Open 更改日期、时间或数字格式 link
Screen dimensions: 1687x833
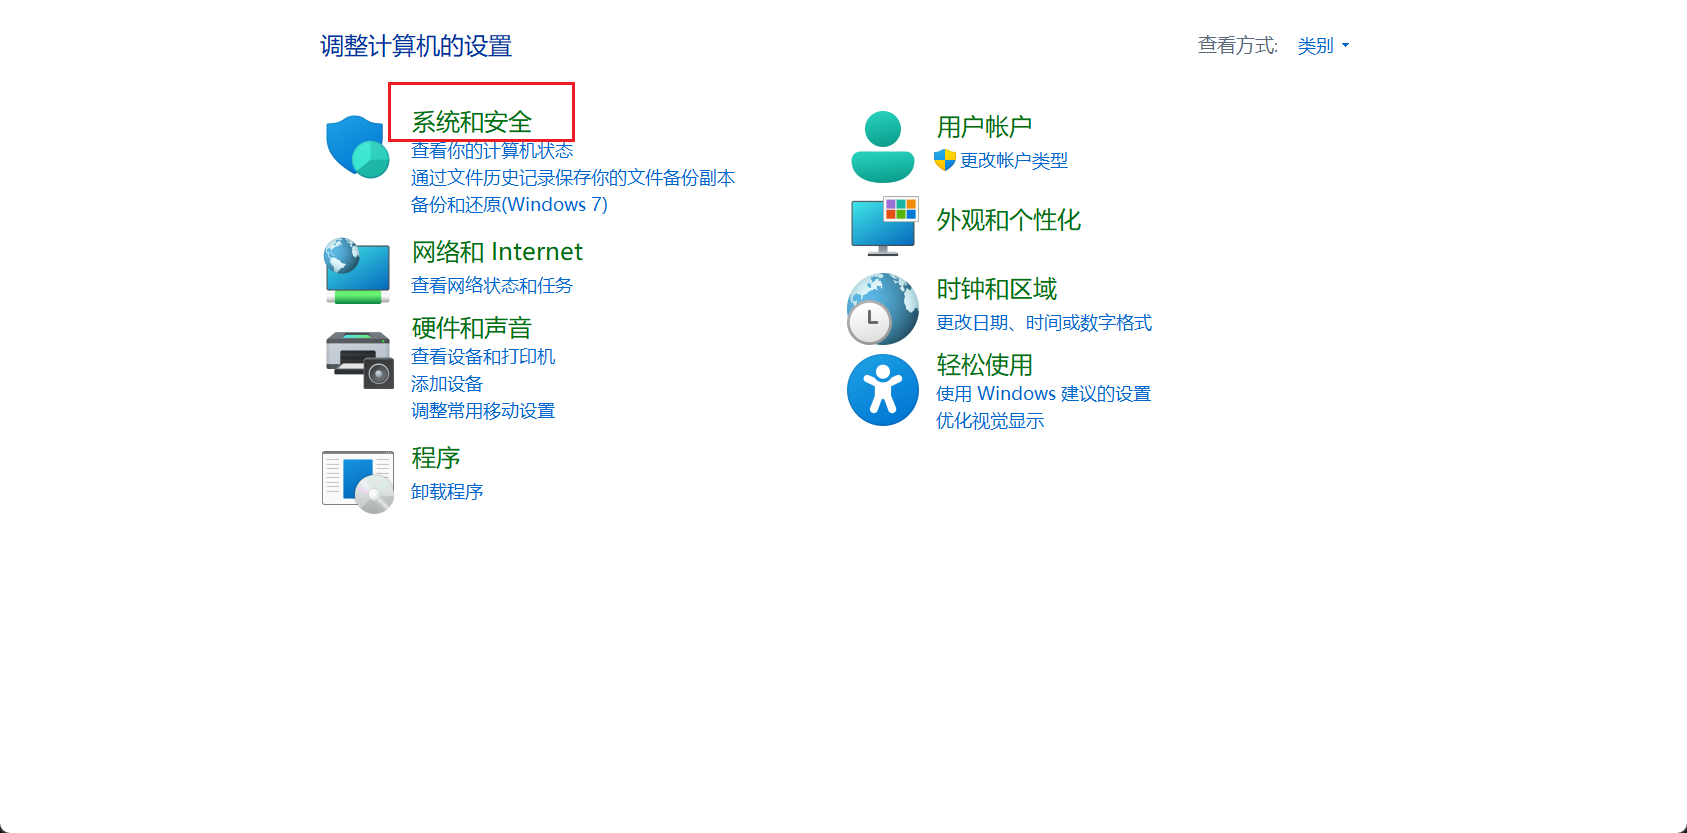click(1044, 323)
